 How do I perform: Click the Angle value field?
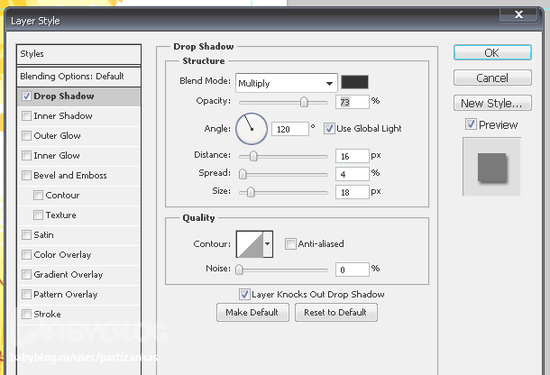click(x=290, y=129)
